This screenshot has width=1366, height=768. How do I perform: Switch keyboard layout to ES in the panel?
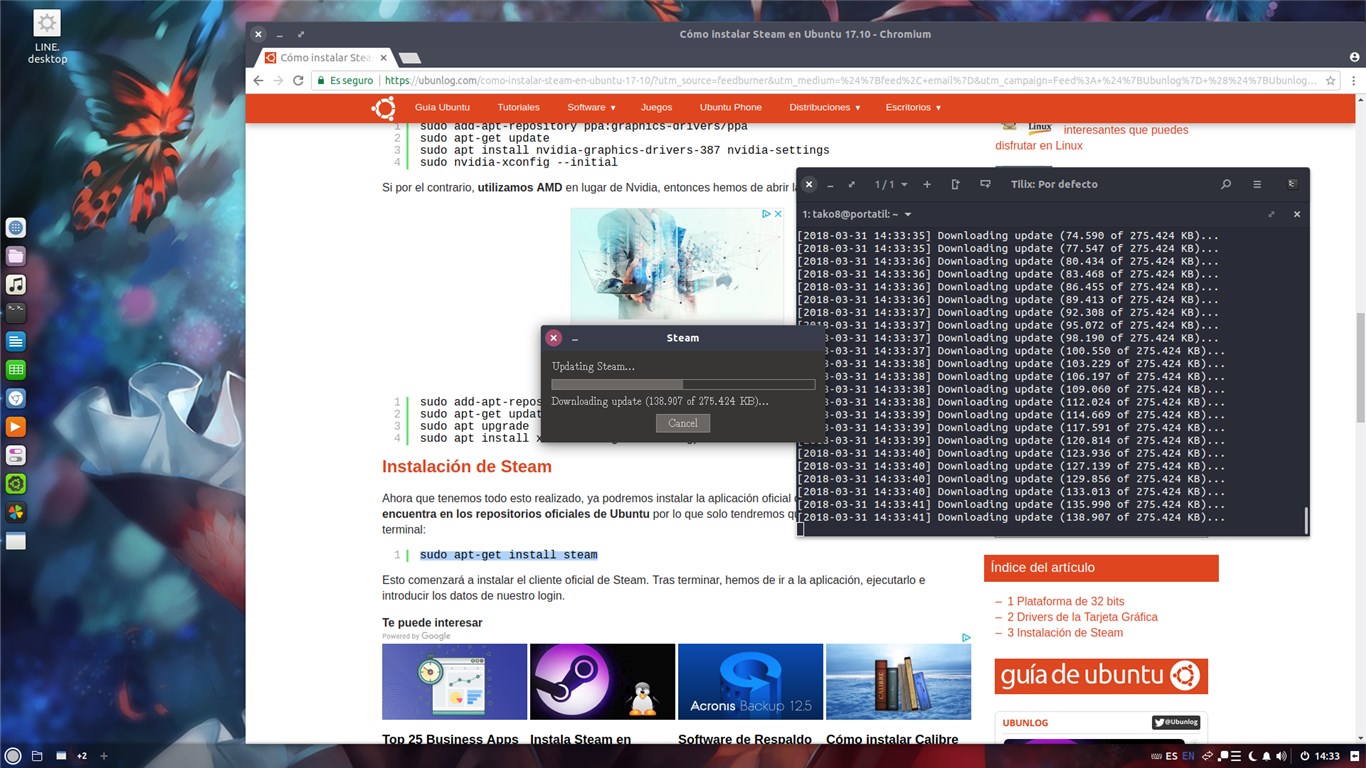(x=1171, y=756)
